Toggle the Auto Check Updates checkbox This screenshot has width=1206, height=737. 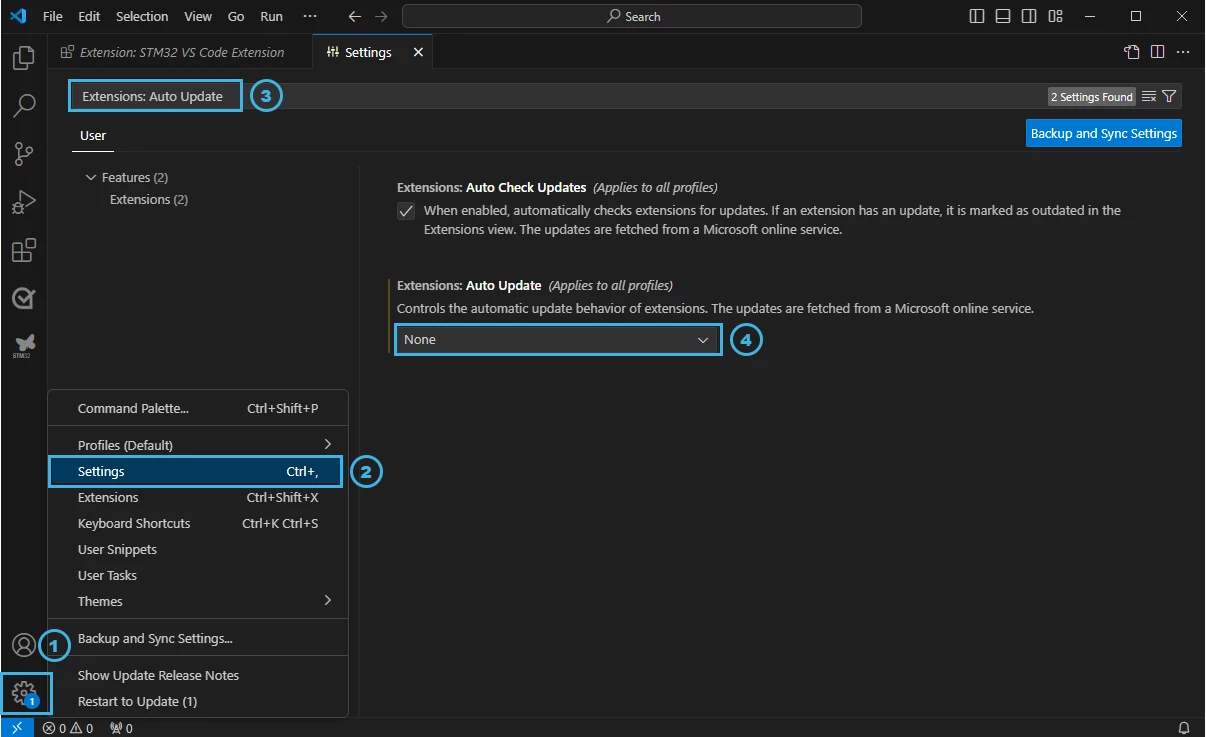coord(406,211)
